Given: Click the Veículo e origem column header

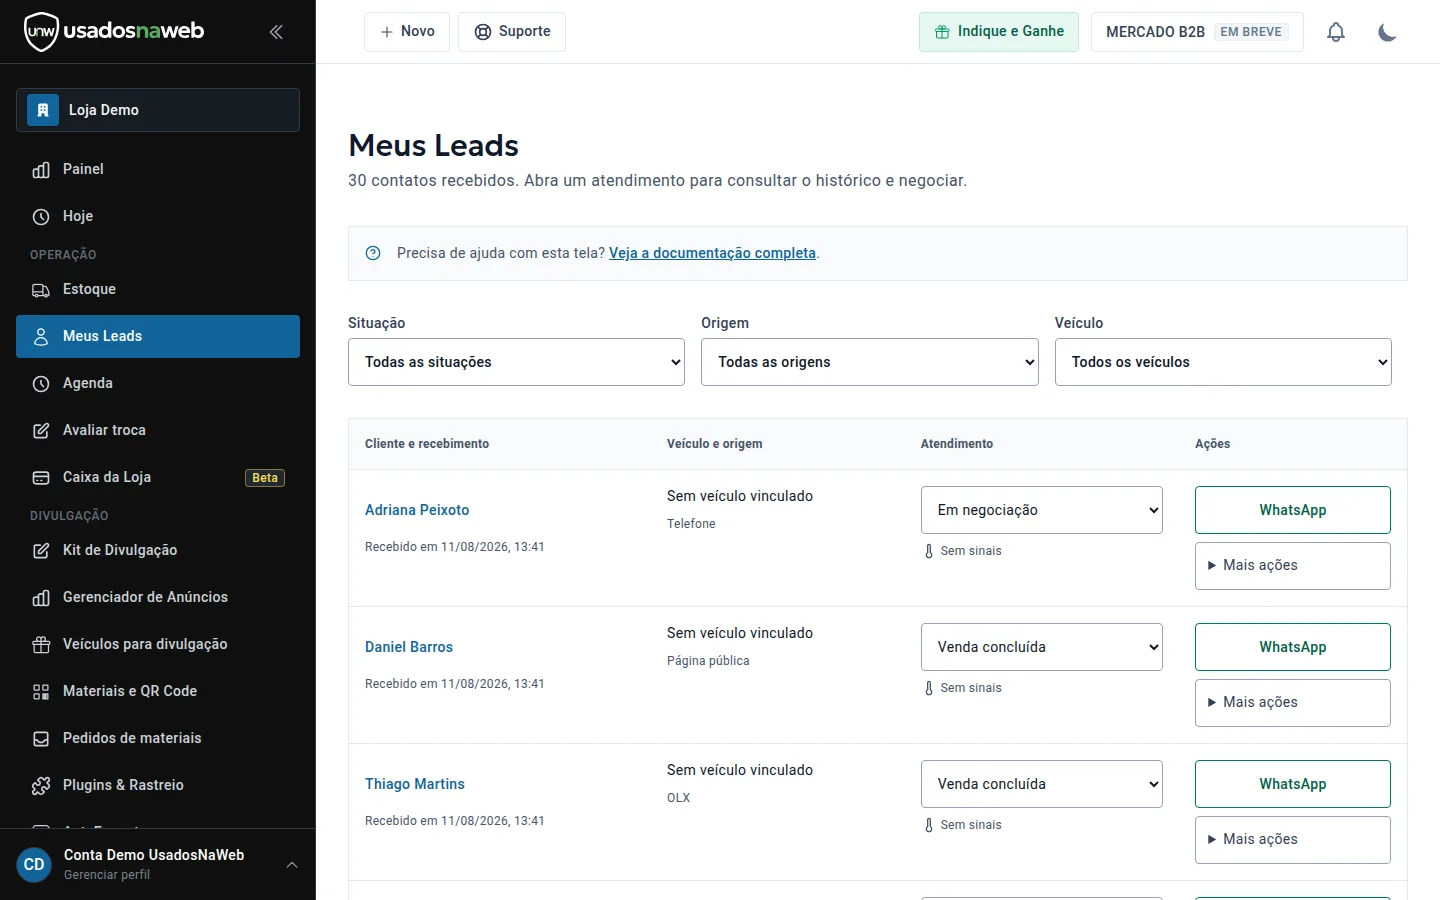Looking at the screenshot, I should [714, 444].
